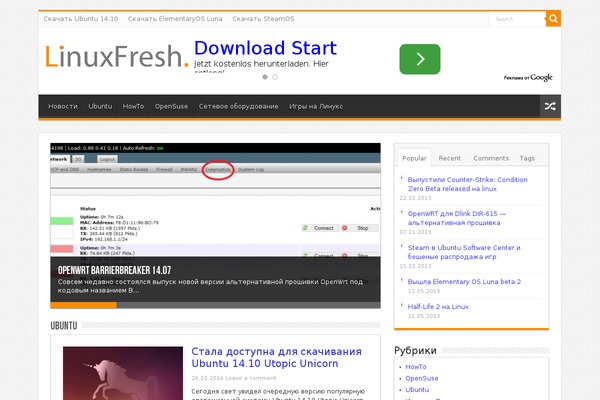This screenshot has height=400, width=600.
Task: Click the 22.02.2013 date text
Action: pyautogui.click(x=415, y=198)
